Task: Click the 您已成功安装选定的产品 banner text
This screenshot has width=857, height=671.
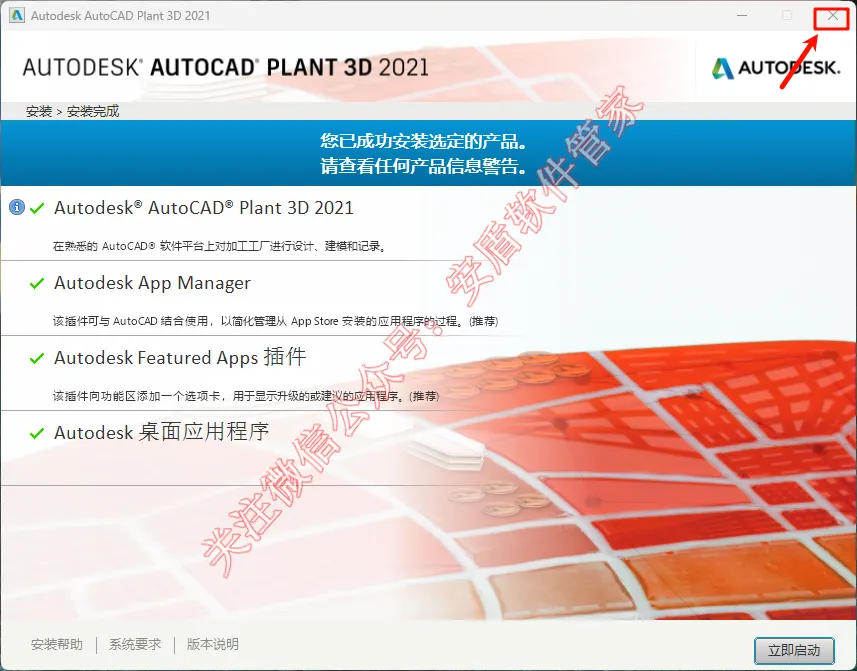Action: coord(424,142)
